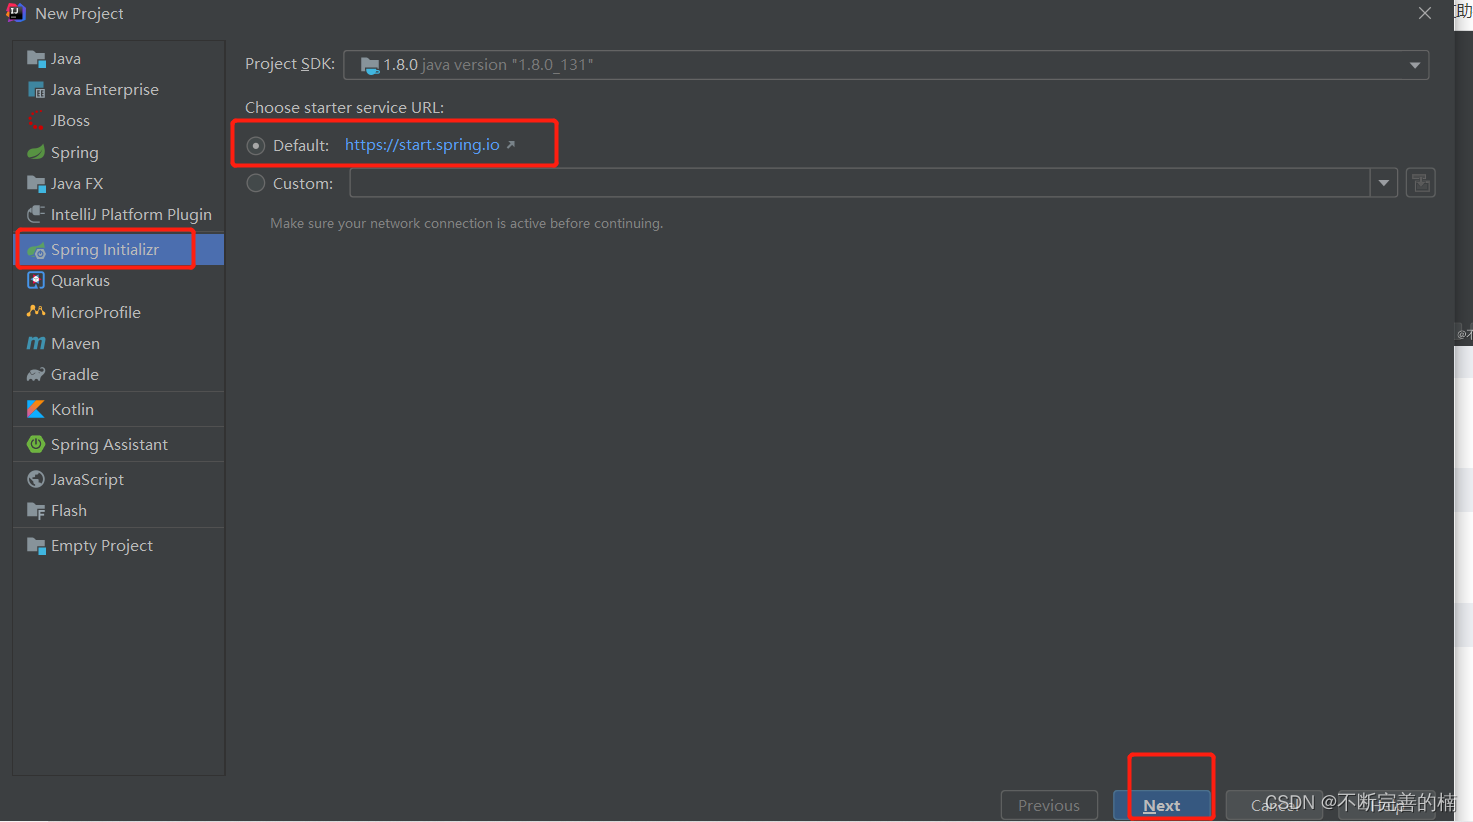Click the "Java FX" list label
The width and height of the screenshot is (1473, 822).
[77, 184]
